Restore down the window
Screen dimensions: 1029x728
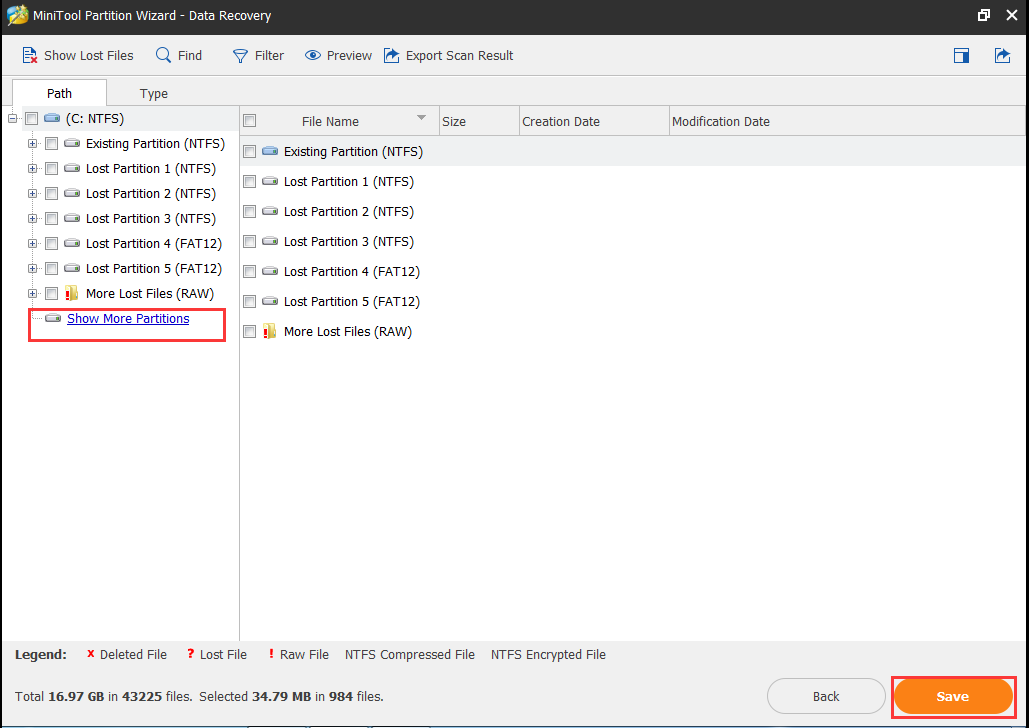(x=983, y=15)
